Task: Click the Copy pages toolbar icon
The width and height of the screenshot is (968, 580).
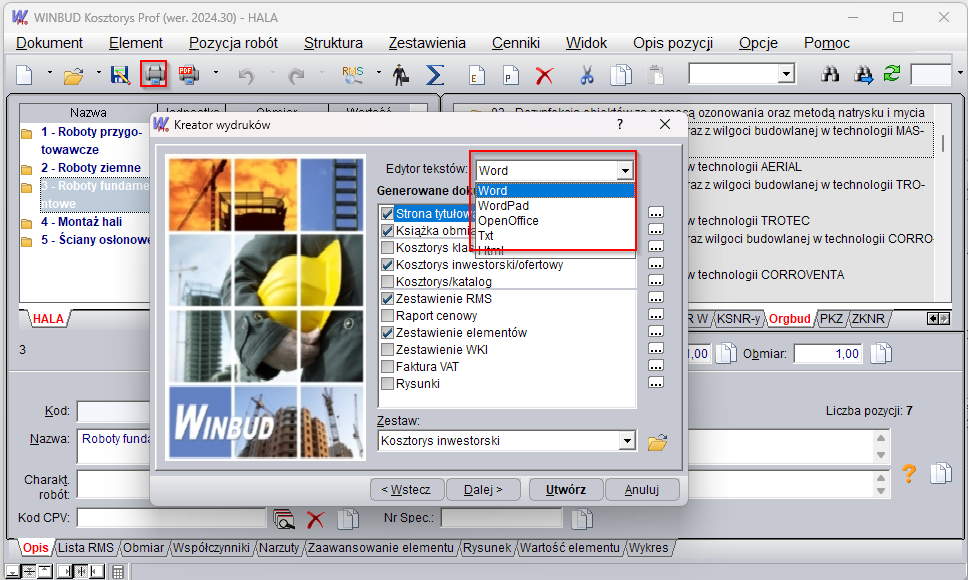Action: (x=621, y=75)
